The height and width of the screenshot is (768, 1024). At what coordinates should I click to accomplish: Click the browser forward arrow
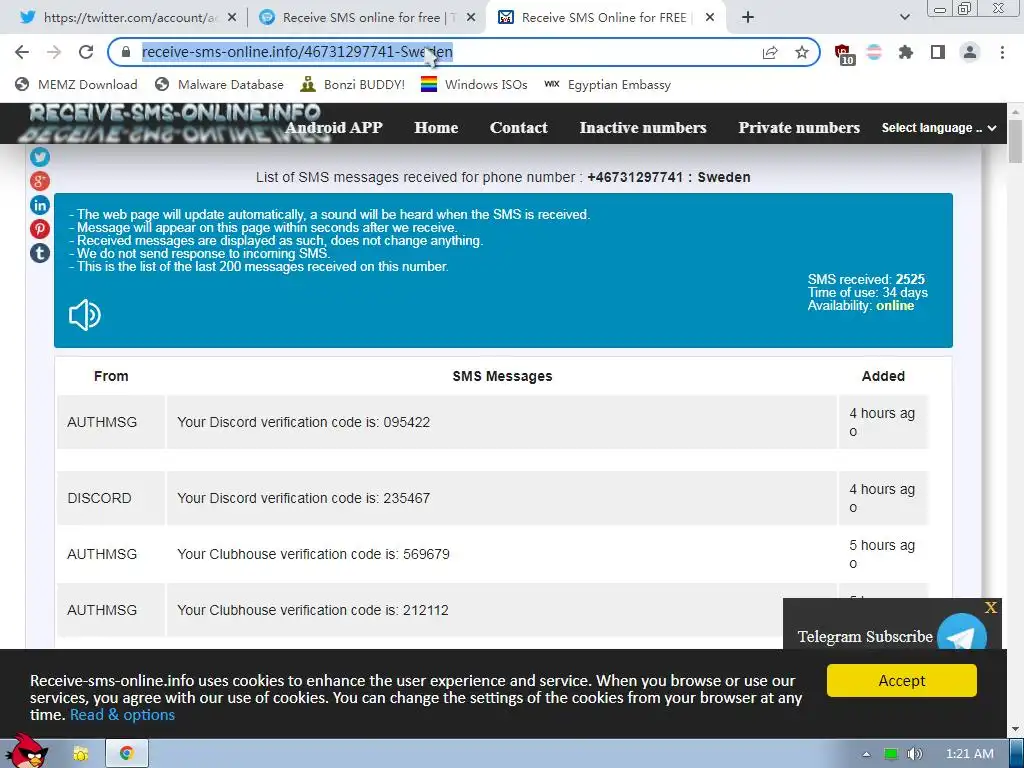point(54,52)
